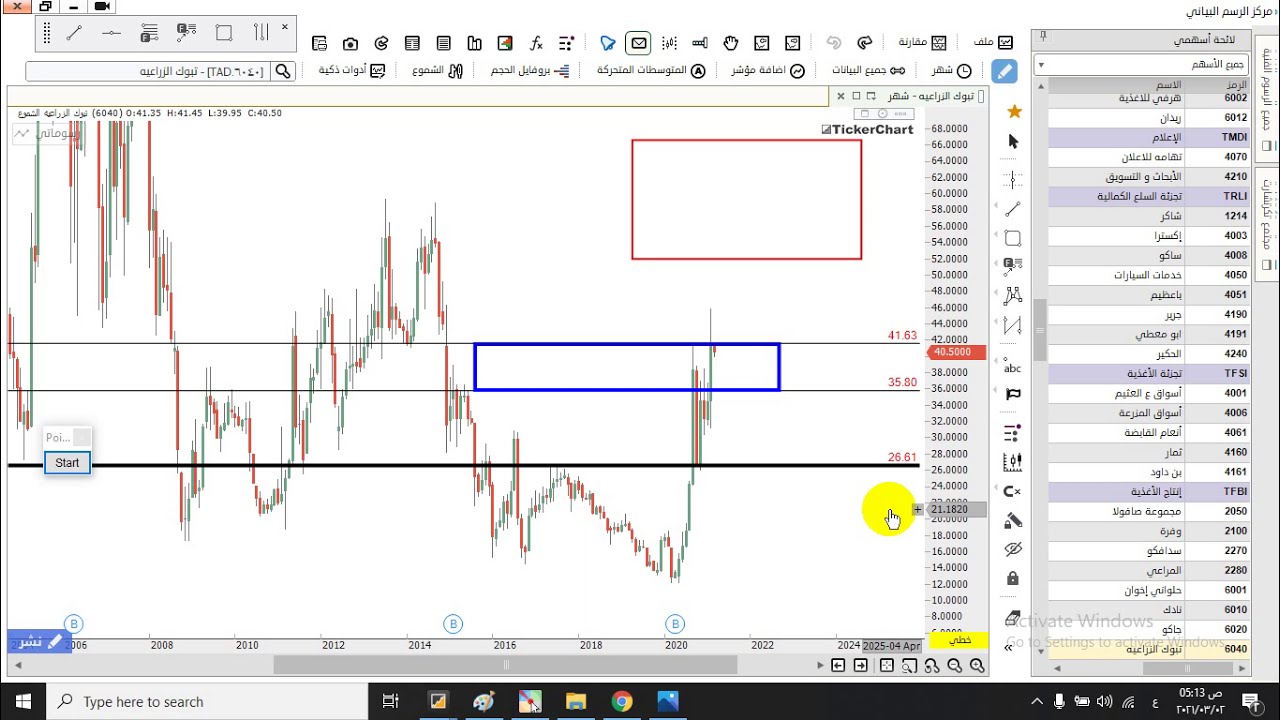The image size is (1280, 720).
Task: Select تبوك الزراعيه 6040 row in watchlist
Action: [x=1148, y=649]
